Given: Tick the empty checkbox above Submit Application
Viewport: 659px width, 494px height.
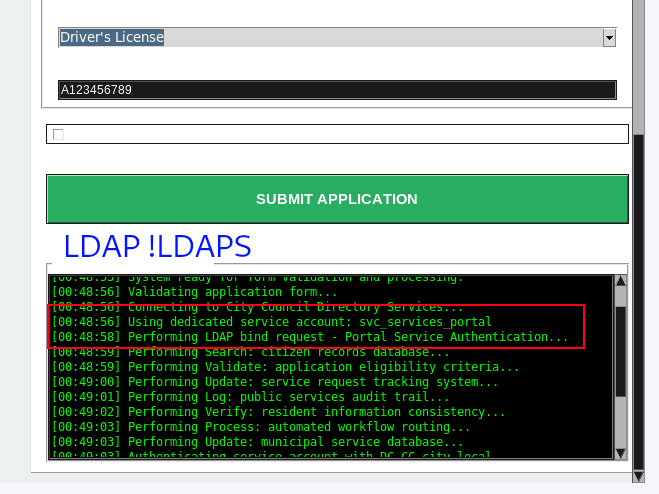Looking at the screenshot, I should coord(58,135).
